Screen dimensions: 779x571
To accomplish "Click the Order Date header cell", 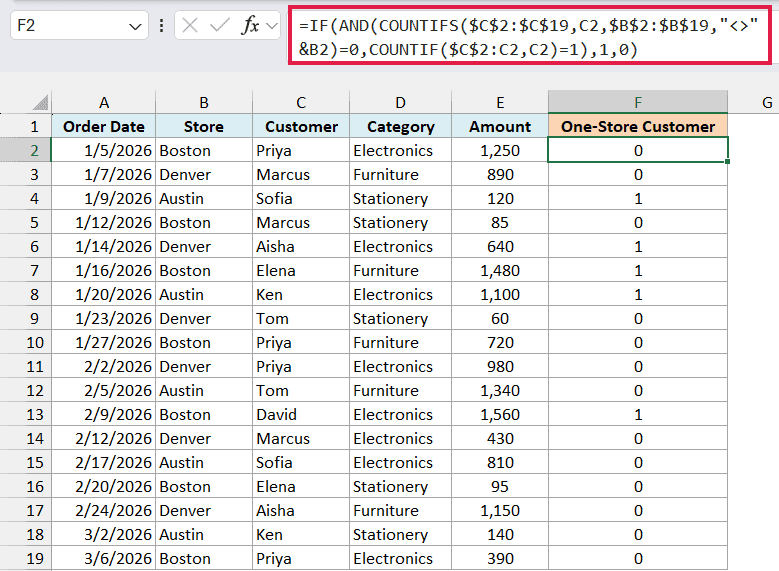I will [104, 126].
